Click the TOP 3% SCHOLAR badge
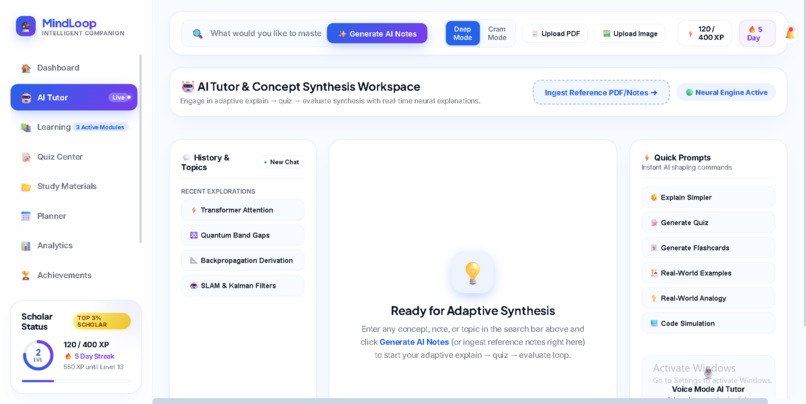The width and height of the screenshot is (806, 404). coord(102,321)
